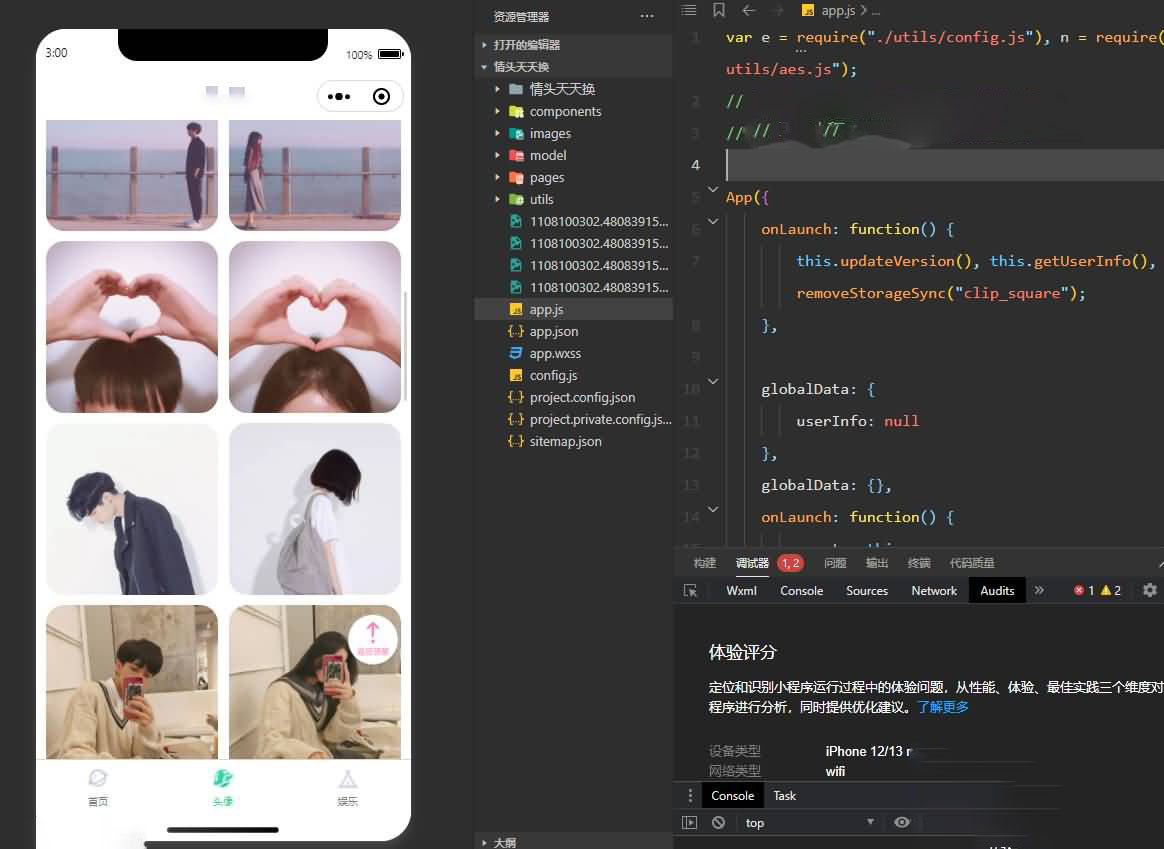
Task: Show the console sidebar panel icon
Action: (x=689, y=823)
